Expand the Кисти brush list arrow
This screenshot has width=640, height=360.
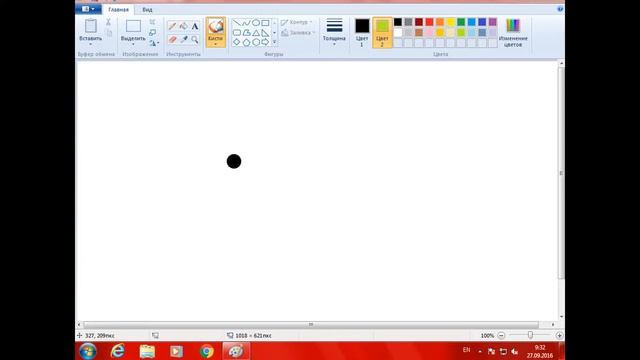tap(216, 44)
